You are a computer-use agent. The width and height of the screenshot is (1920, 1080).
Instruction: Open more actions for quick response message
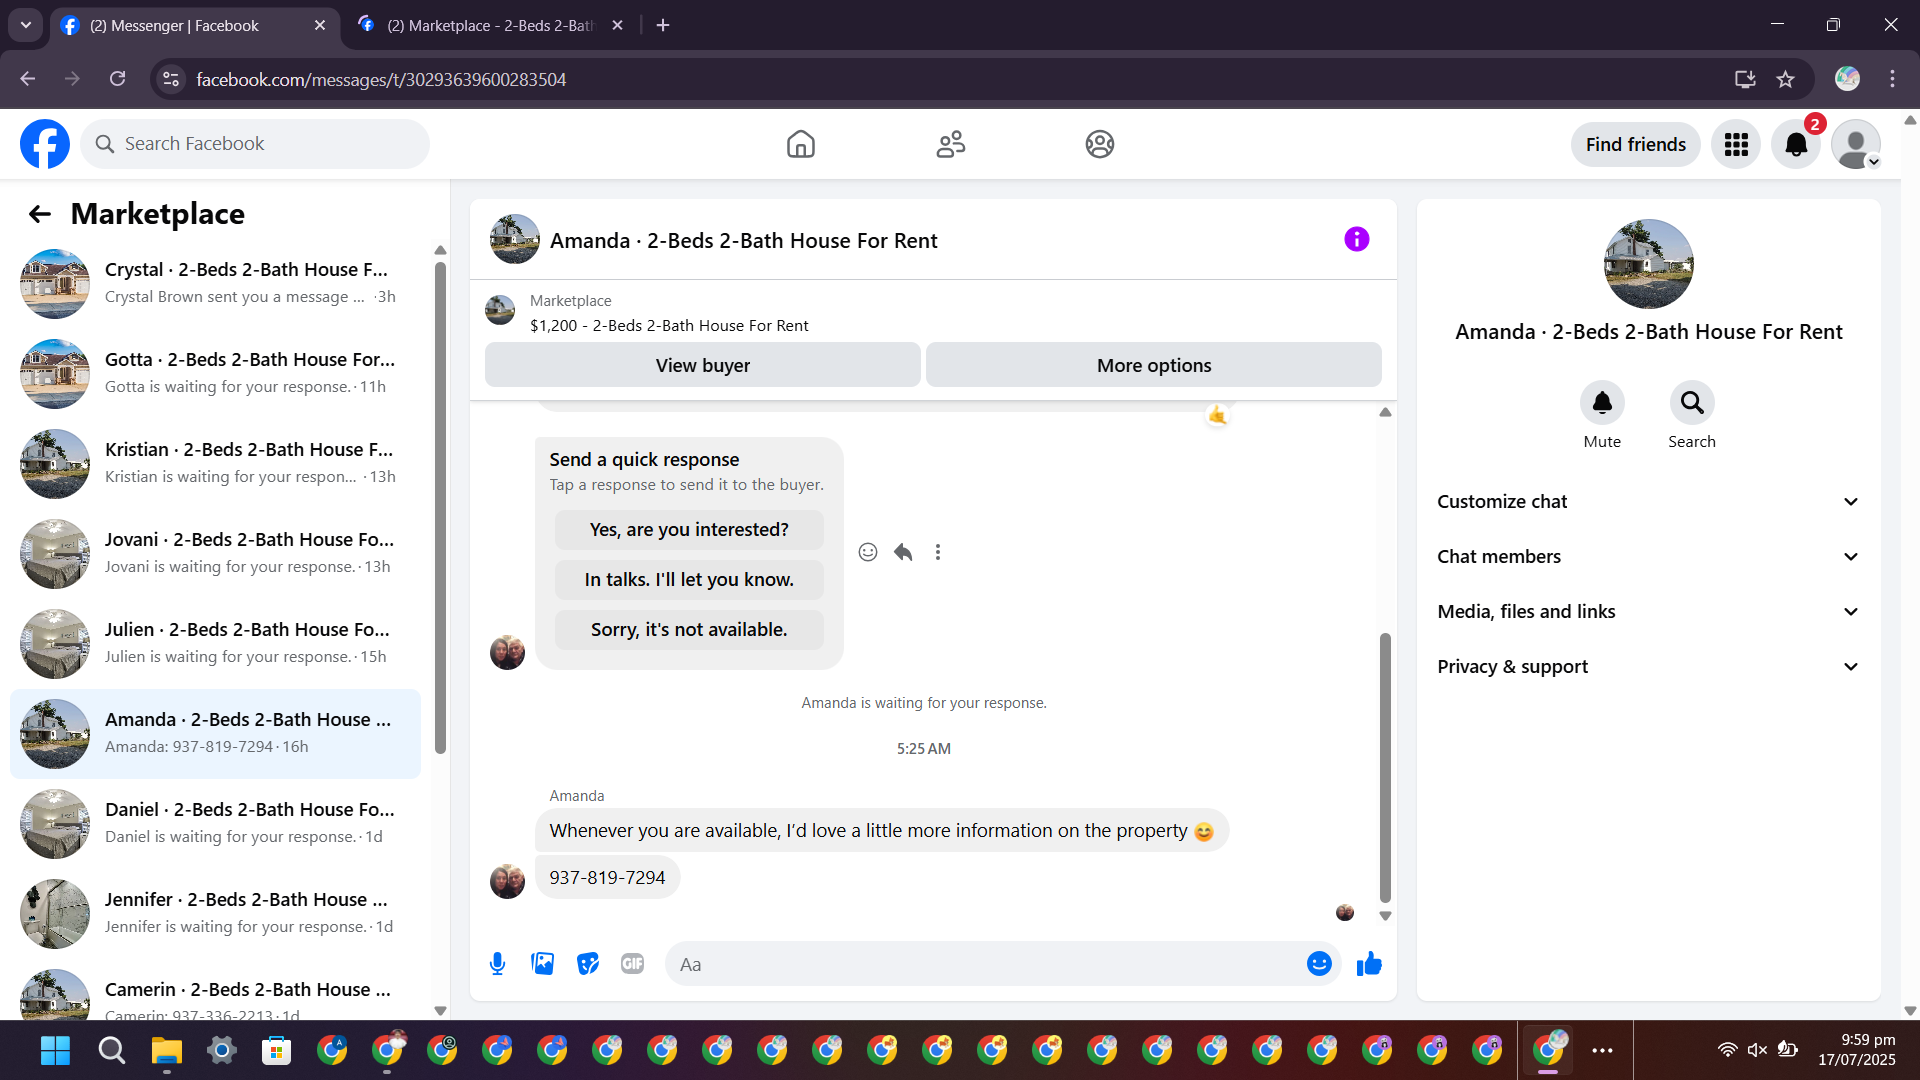938,552
